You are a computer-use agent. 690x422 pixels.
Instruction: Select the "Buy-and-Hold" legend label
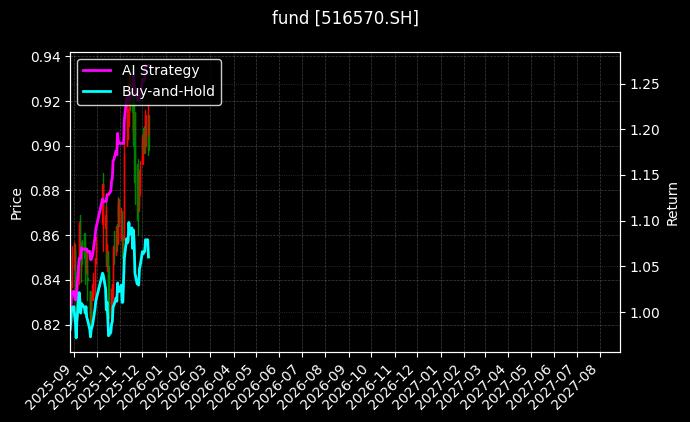pos(168,91)
